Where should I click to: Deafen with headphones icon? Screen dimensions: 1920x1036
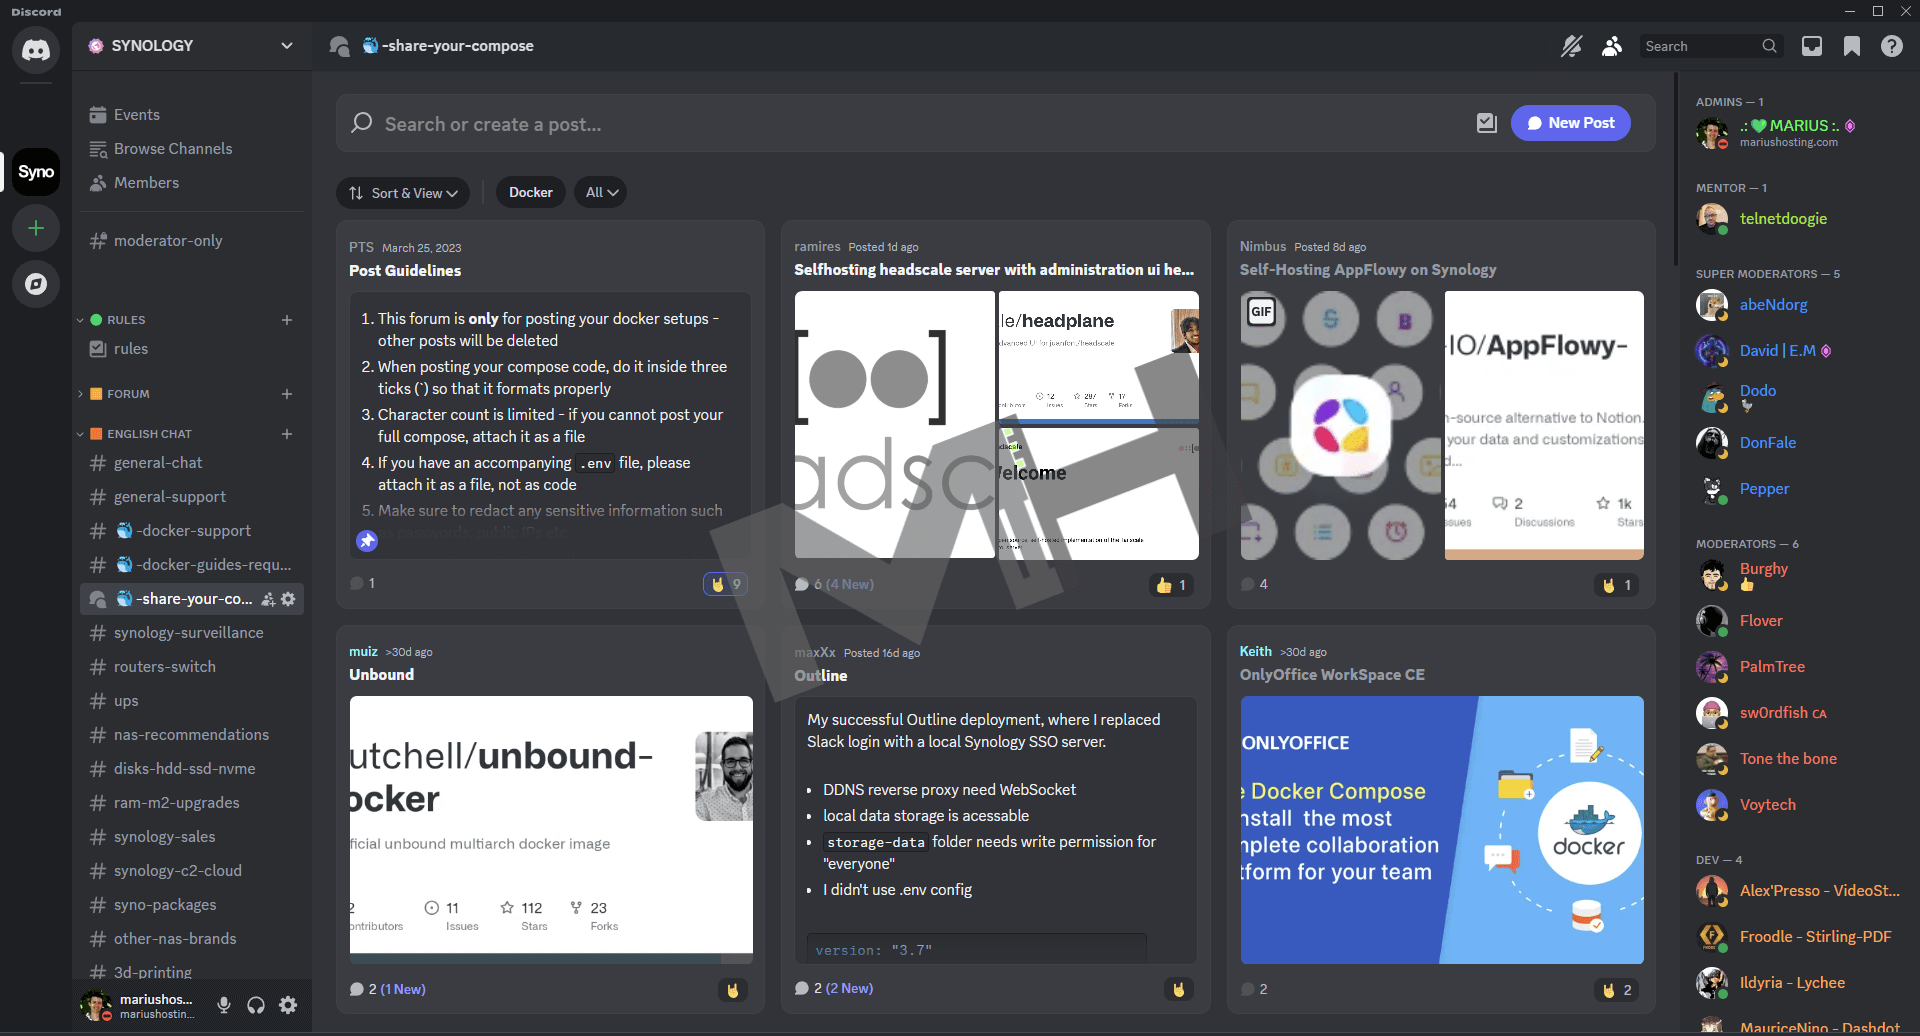coord(256,1005)
